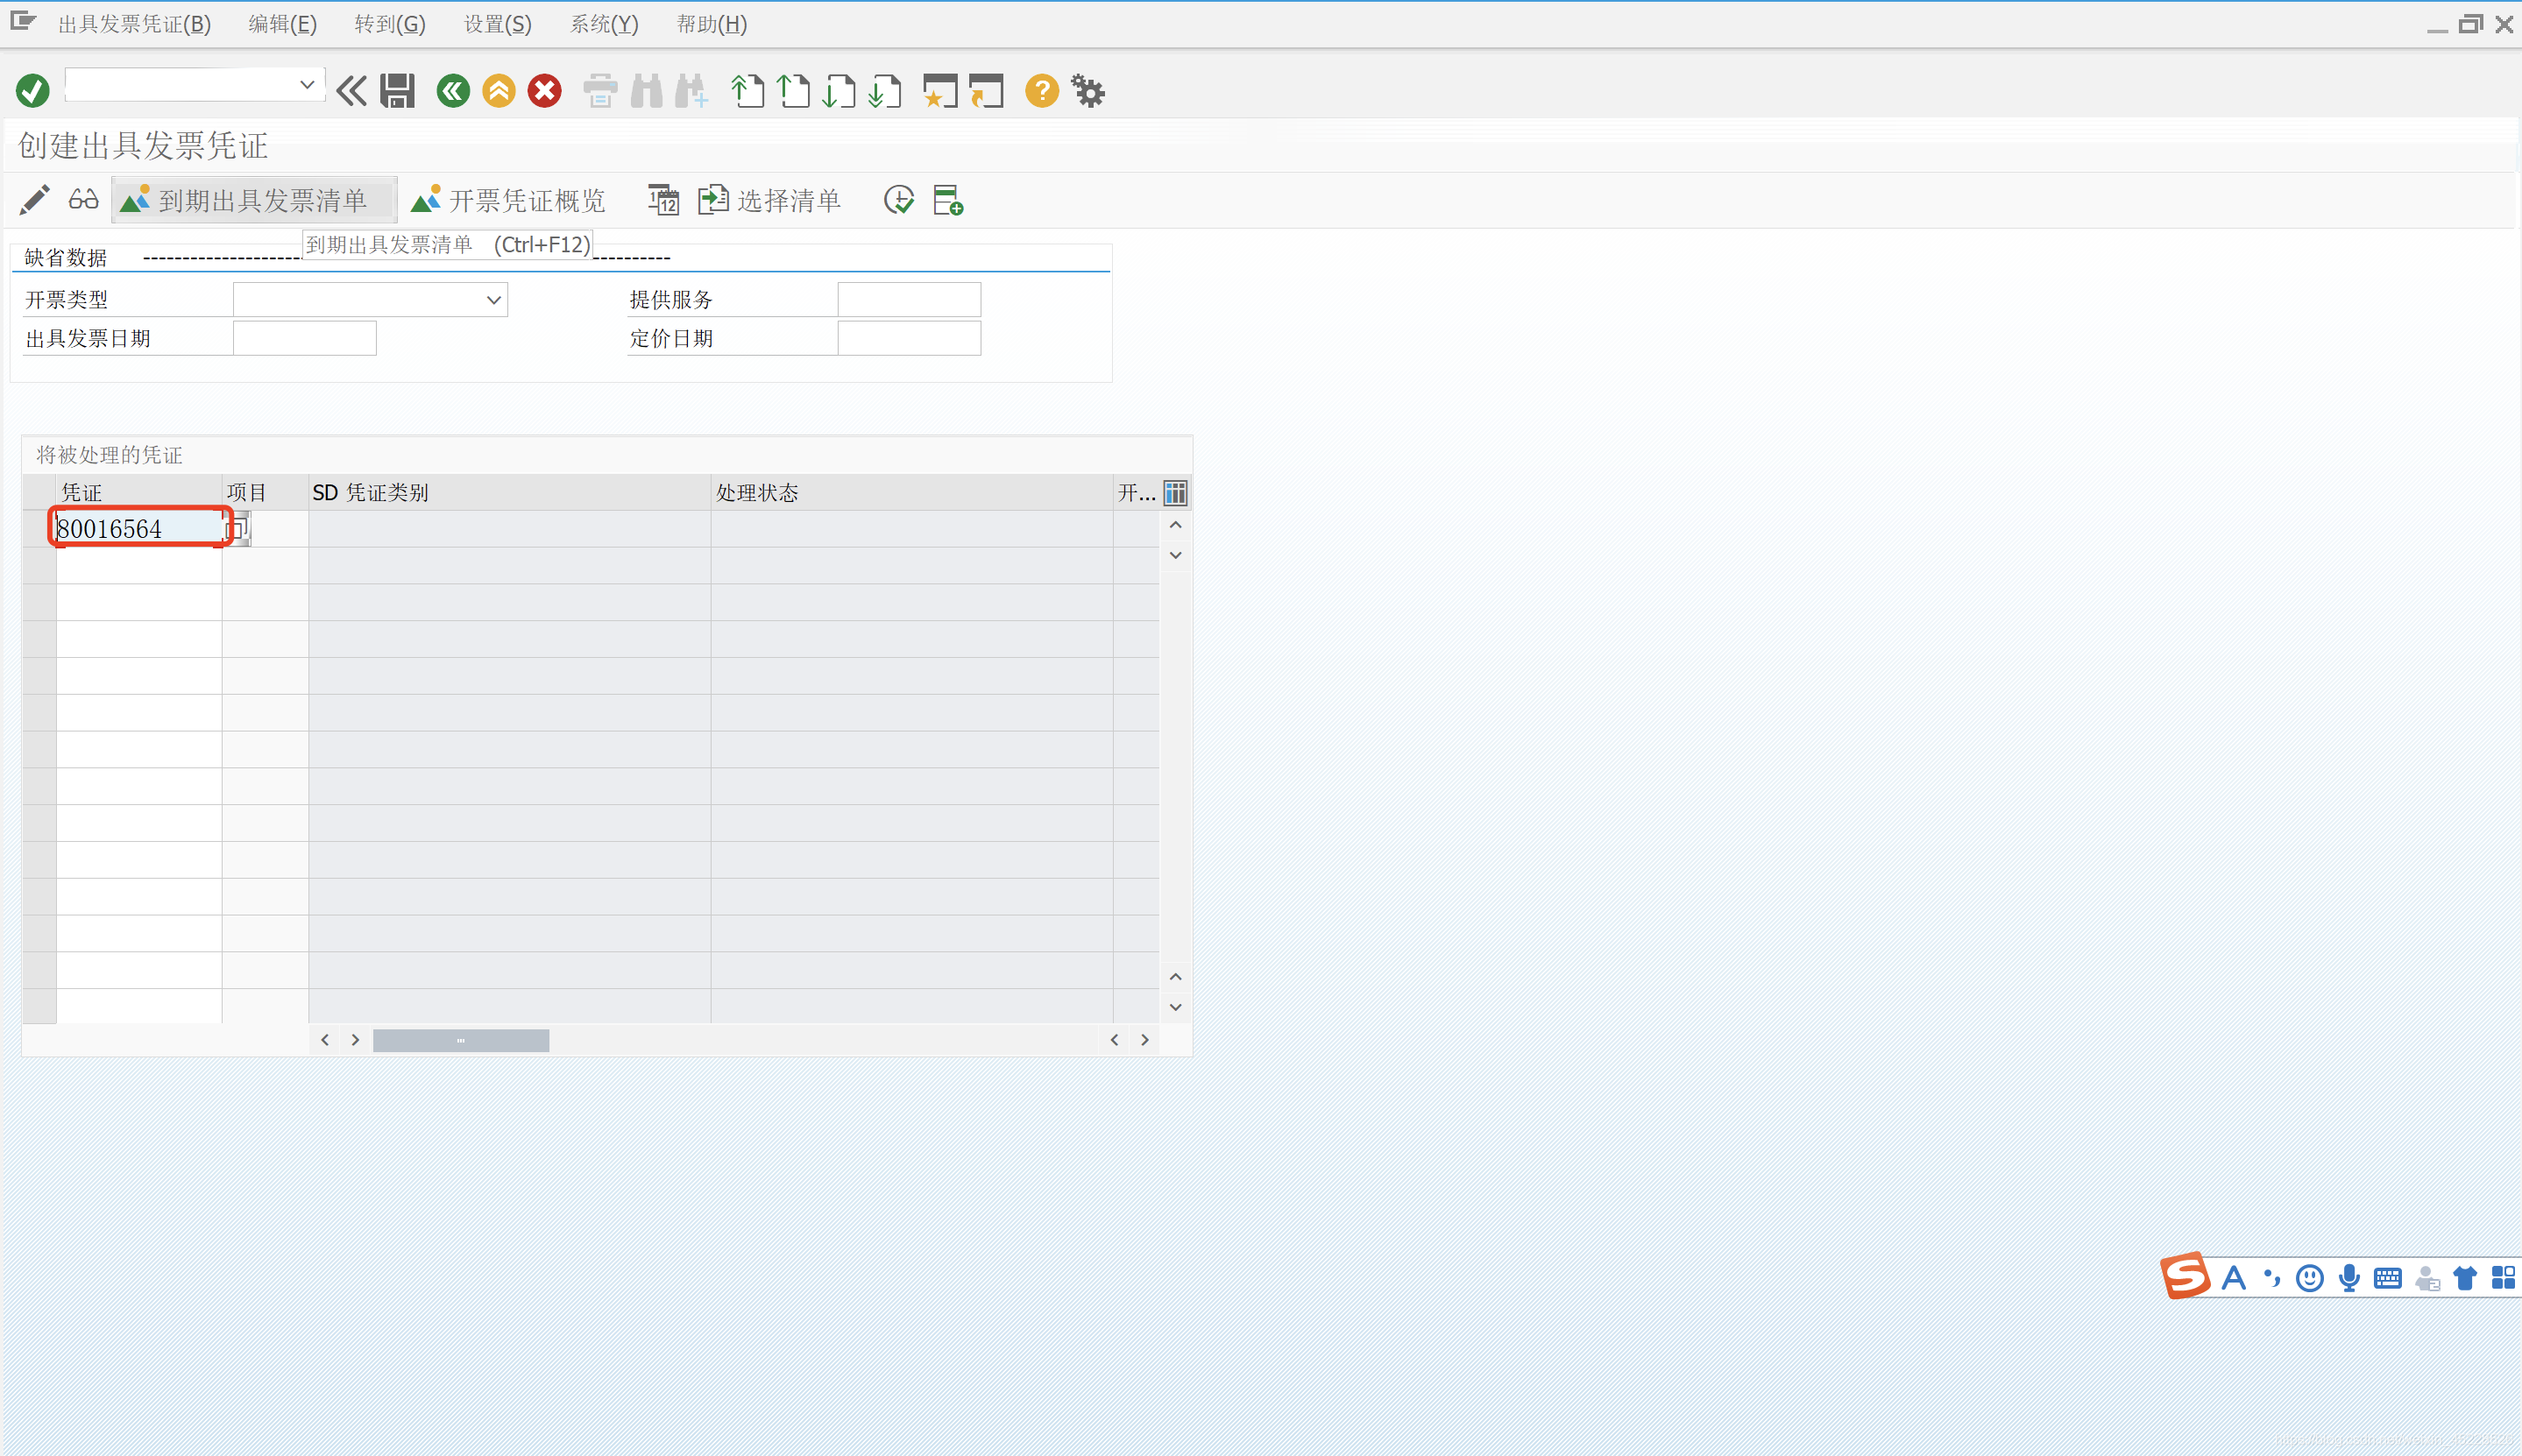
Task: Click the pencil edit icon
Action: tap(34, 200)
